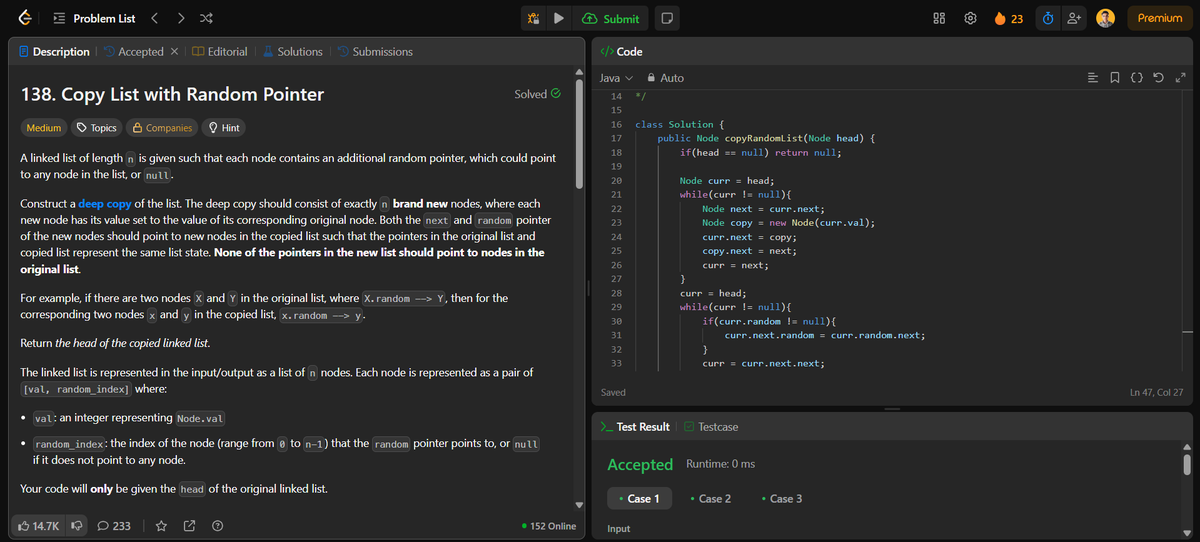Open the profile avatar menu
Viewport: 1200px width, 542px height.
pyautogui.click(x=1106, y=18)
